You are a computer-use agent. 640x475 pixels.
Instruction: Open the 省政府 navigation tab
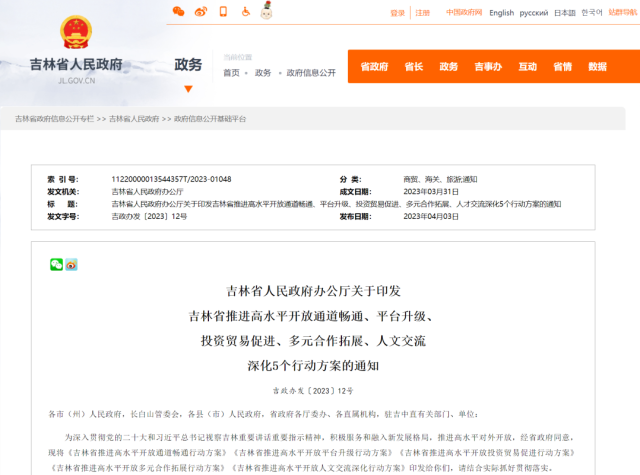pos(373,67)
